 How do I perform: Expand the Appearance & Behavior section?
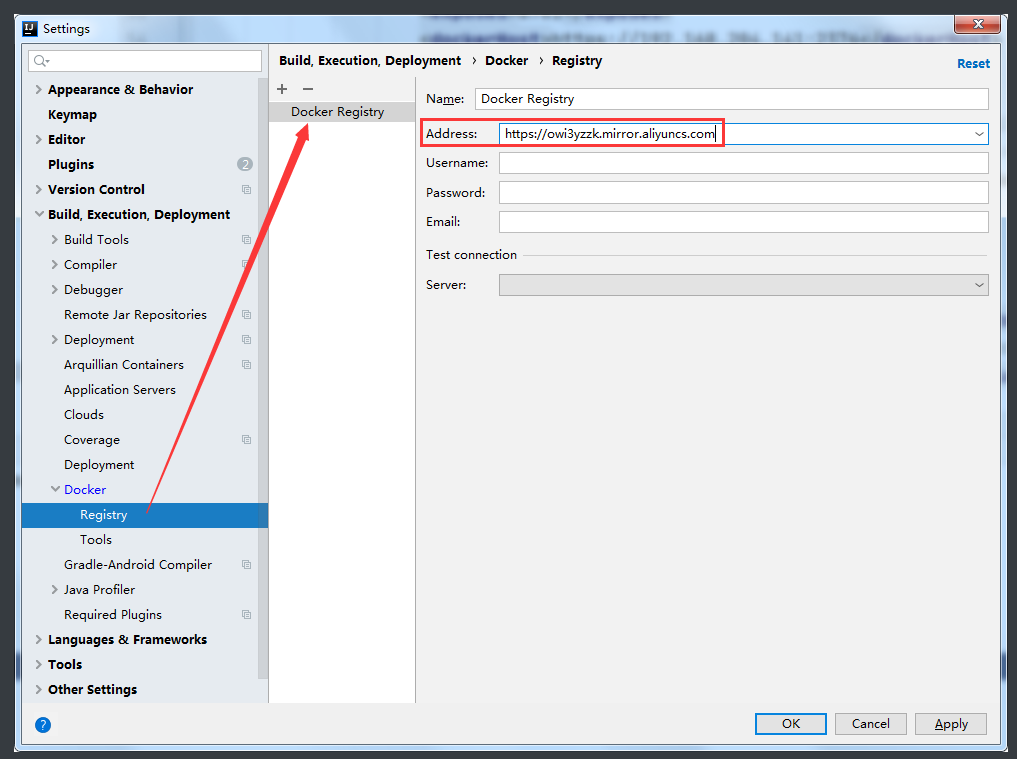[38, 90]
